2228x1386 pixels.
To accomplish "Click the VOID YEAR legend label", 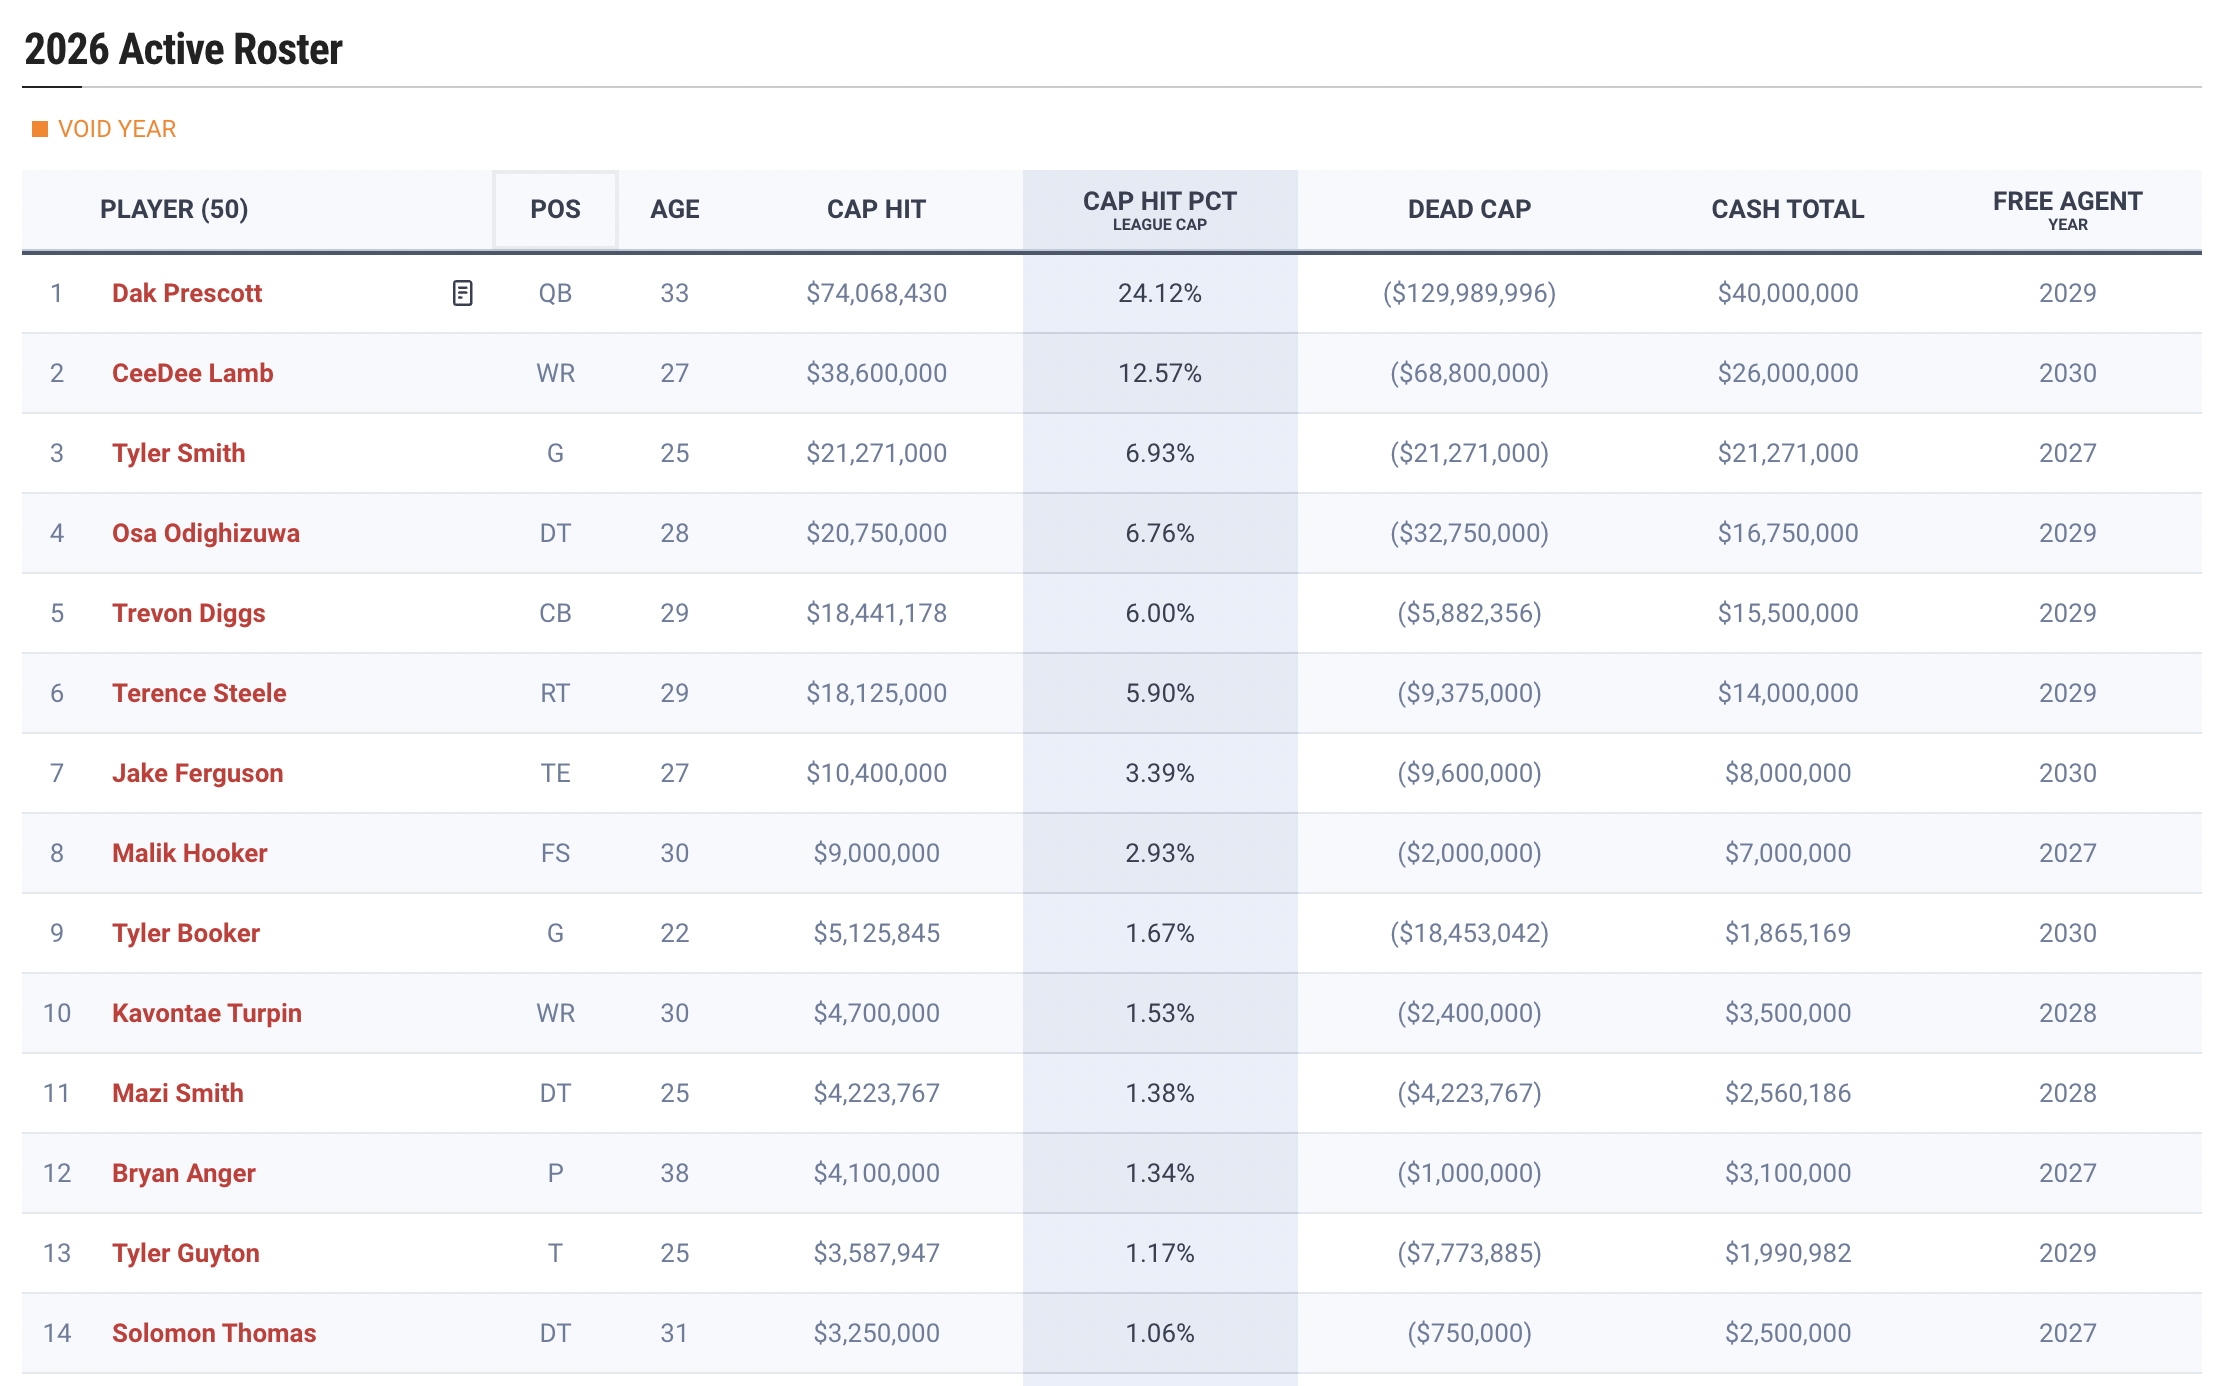I will point(117,129).
